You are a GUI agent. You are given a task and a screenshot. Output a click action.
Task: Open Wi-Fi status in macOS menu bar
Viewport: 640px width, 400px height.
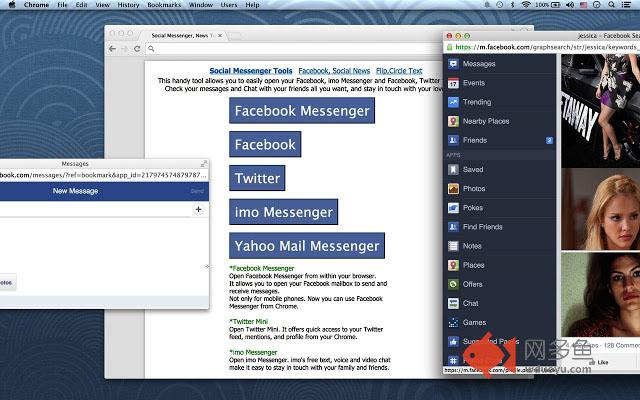pos(526,5)
